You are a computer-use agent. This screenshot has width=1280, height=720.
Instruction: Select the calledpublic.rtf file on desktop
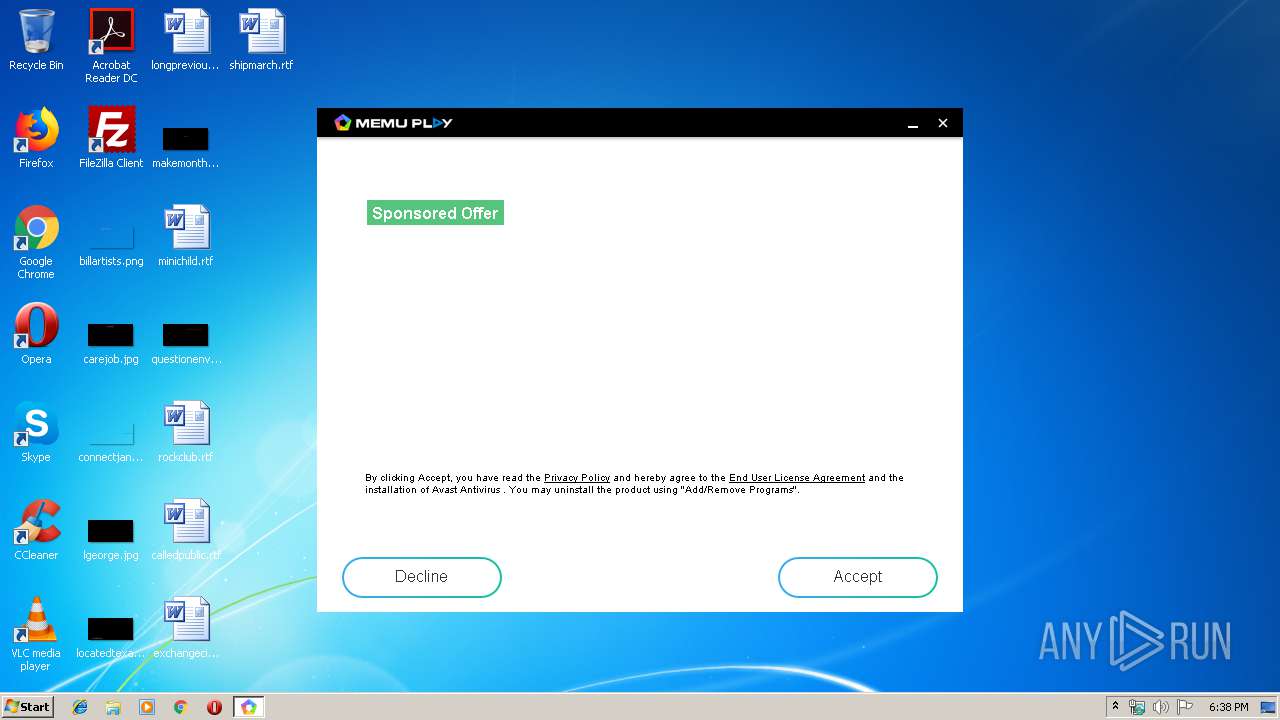click(x=186, y=530)
